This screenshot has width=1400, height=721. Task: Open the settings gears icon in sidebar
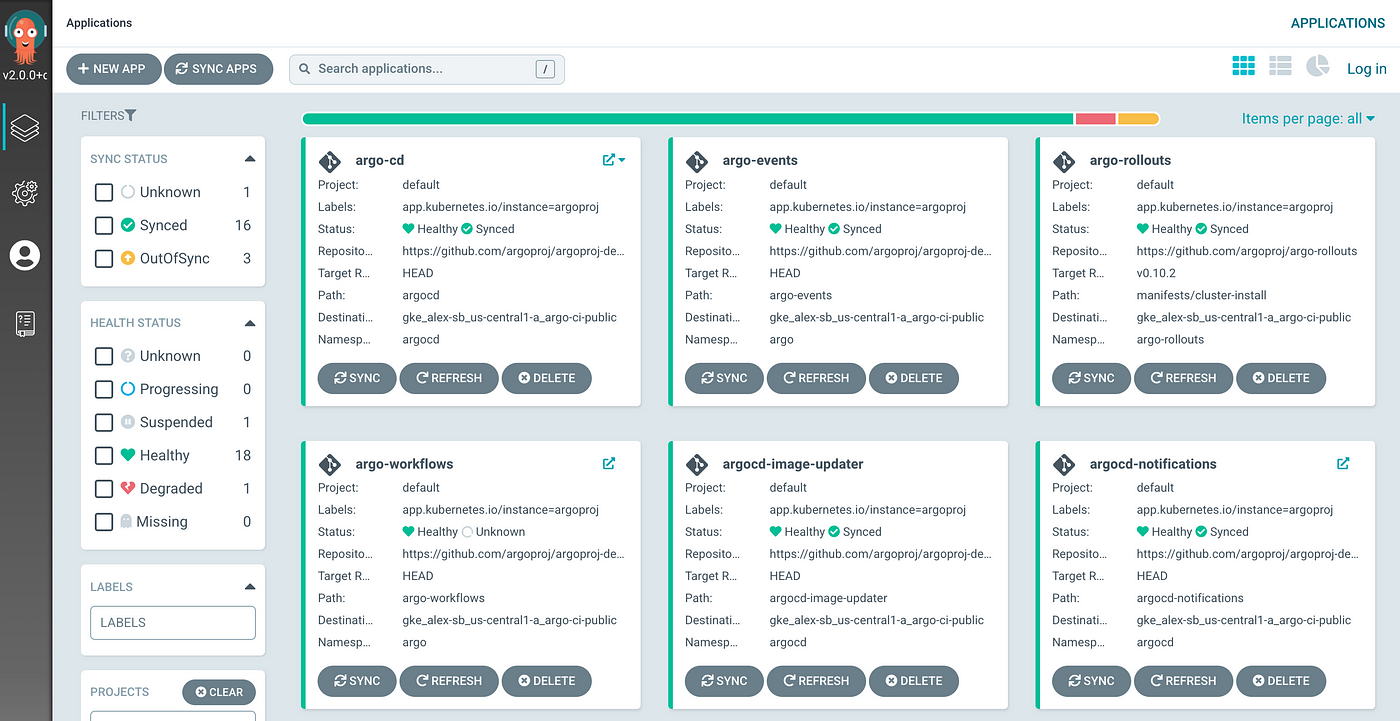pos(25,192)
